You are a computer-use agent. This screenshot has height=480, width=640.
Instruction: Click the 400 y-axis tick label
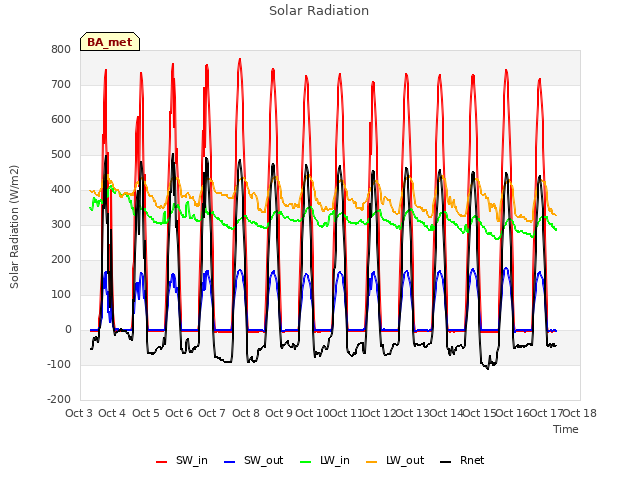(61, 189)
